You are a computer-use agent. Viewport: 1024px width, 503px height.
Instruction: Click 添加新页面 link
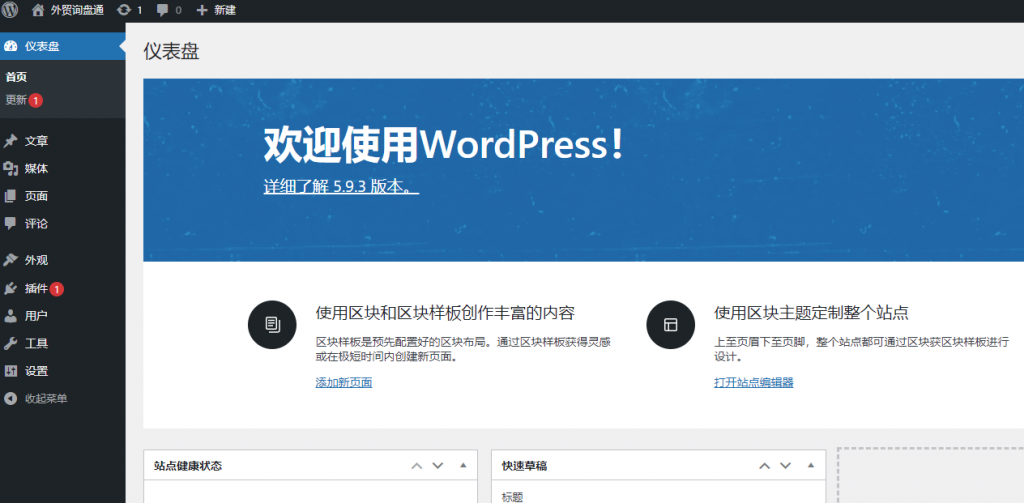pyautogui.click(x=344, y=383)
